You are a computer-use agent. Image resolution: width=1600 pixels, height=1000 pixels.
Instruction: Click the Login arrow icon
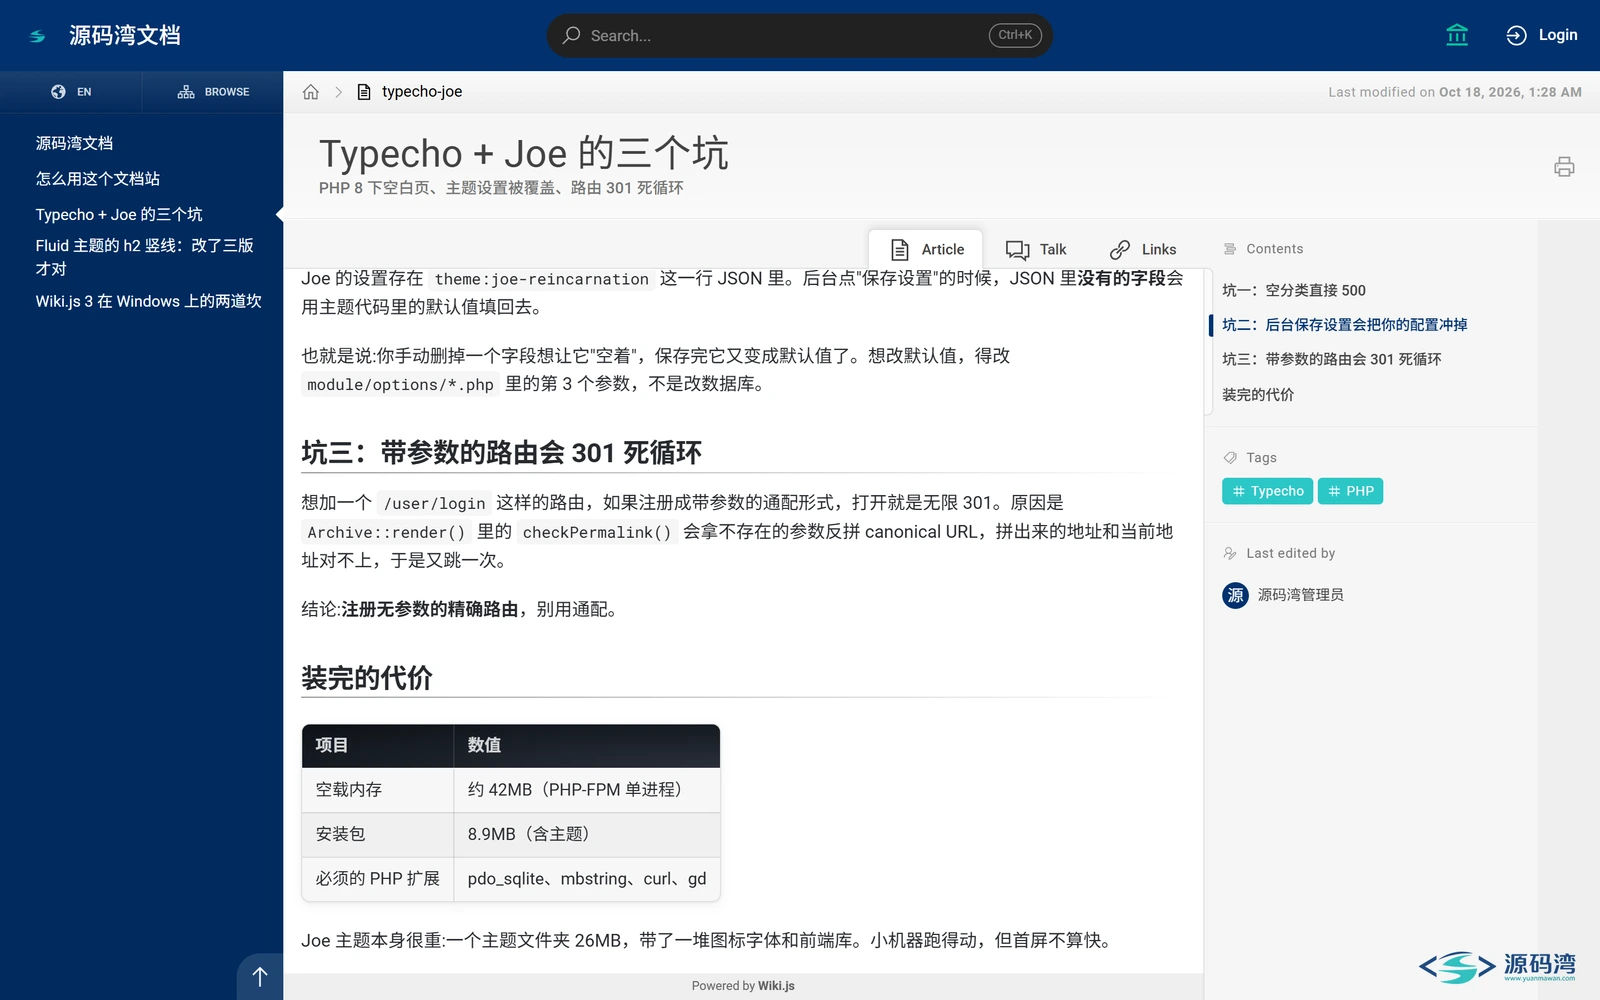tap(1516, 35)
